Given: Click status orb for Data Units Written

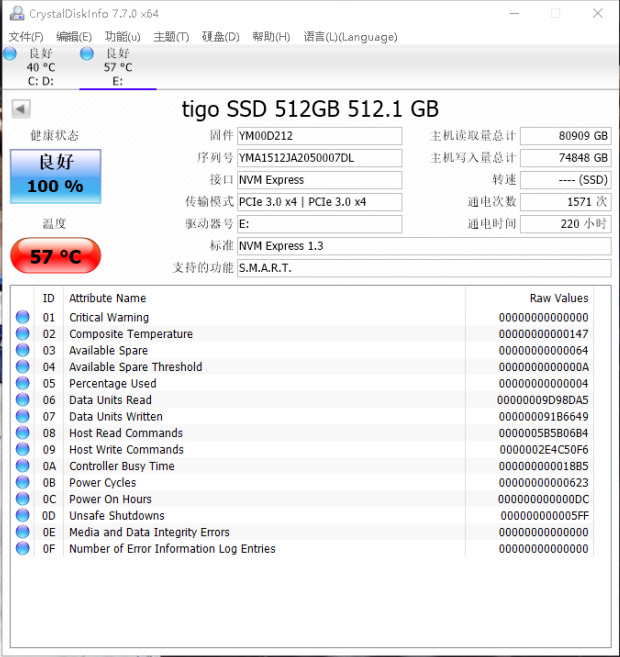Looking at the screenshot, I should pyautogui.click(x=23, y=416).
